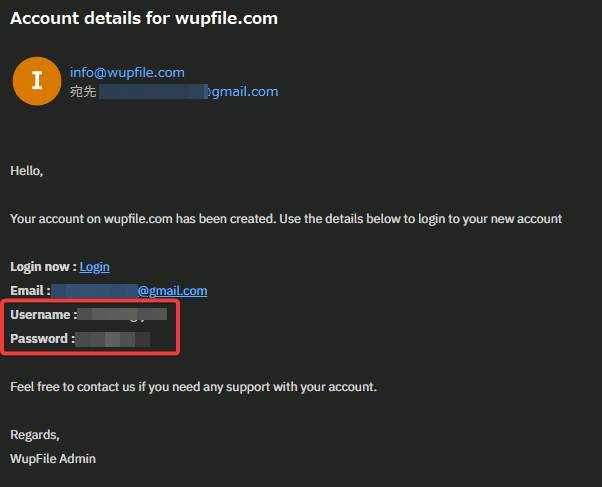Select the recipient gmail.com address in header
Screen dimensions: 602x487
[x=189, y=91]
